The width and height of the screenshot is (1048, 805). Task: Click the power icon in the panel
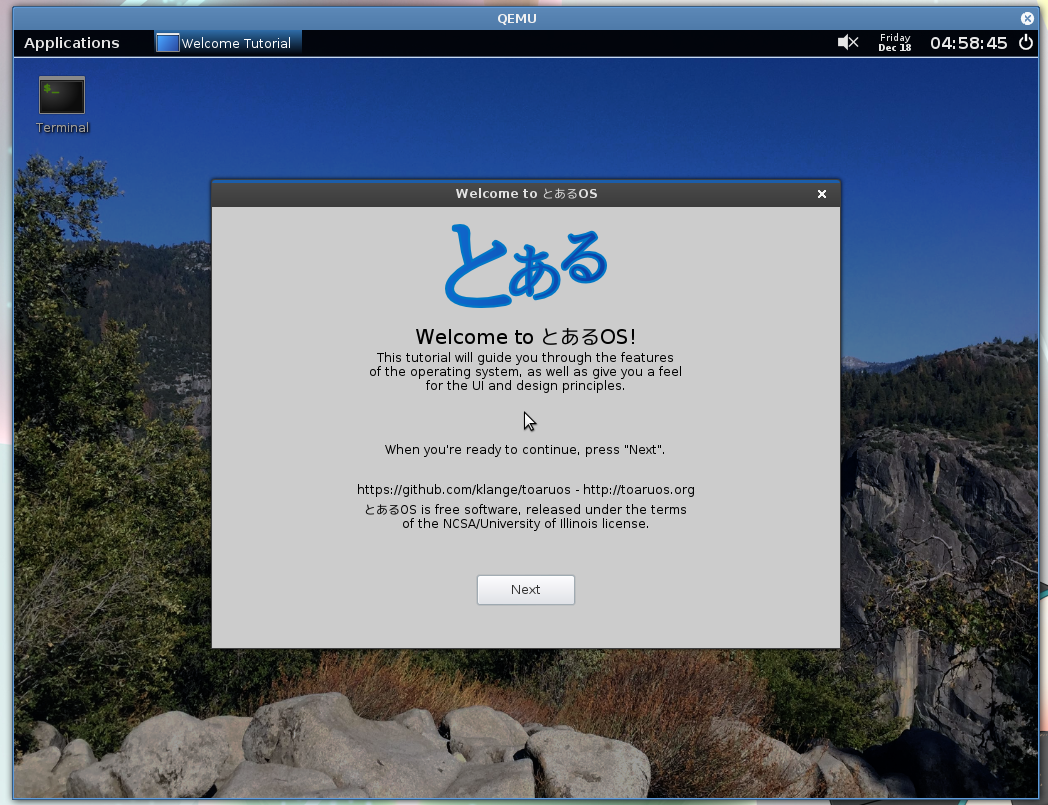pyautogui.click(x=1026, y=43)
